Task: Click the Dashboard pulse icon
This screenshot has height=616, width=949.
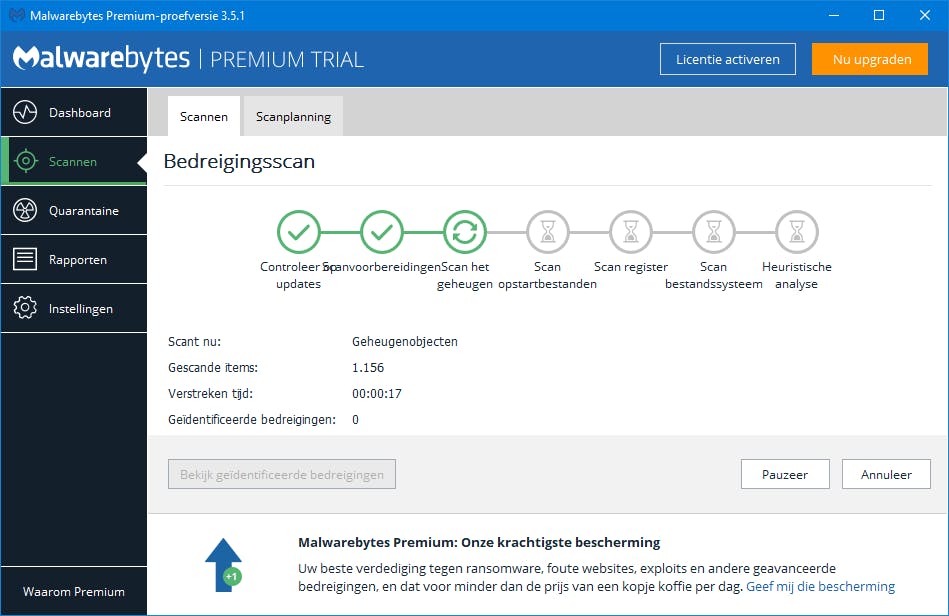Action: coord(25,113)
